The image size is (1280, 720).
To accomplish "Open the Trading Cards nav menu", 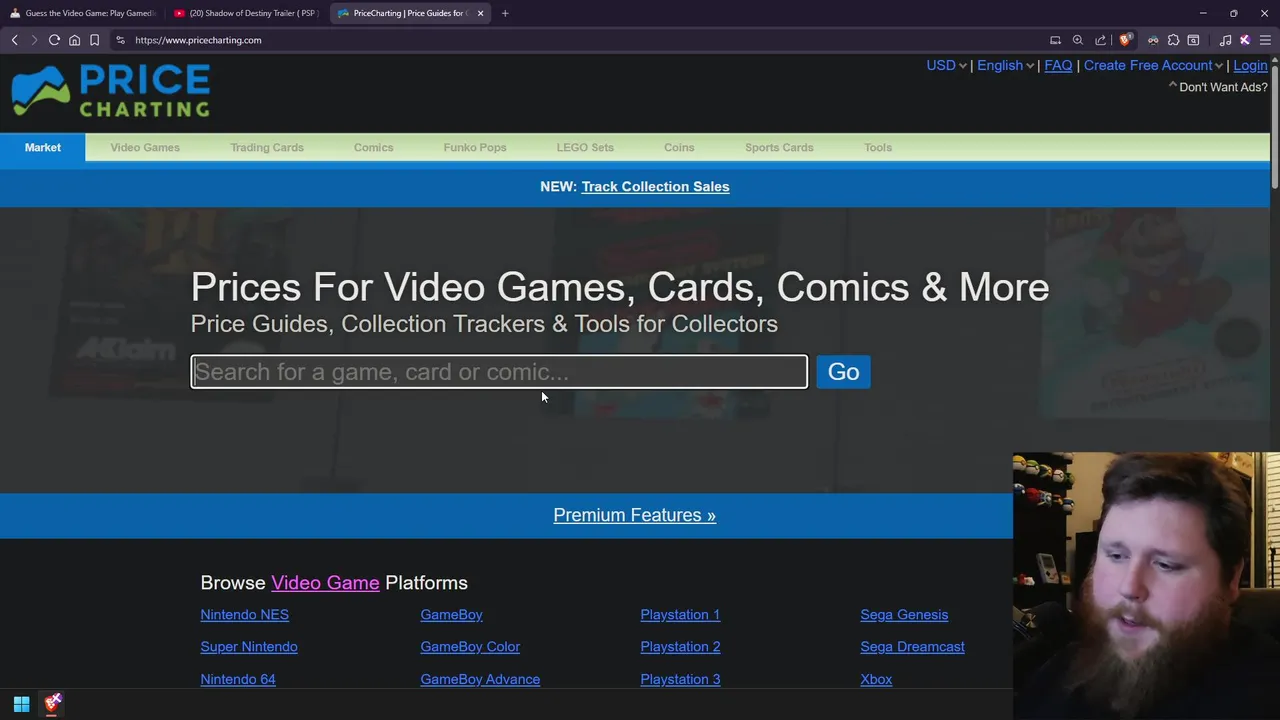I will point(267,147).
